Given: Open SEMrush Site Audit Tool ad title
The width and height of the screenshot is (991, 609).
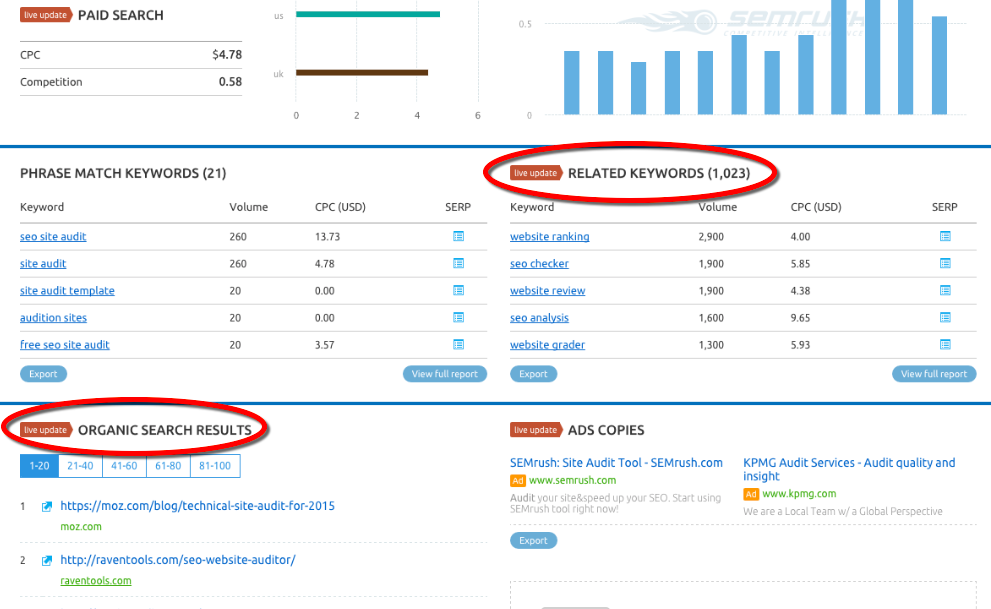Looking at the screenshot, I should point(616,463).
